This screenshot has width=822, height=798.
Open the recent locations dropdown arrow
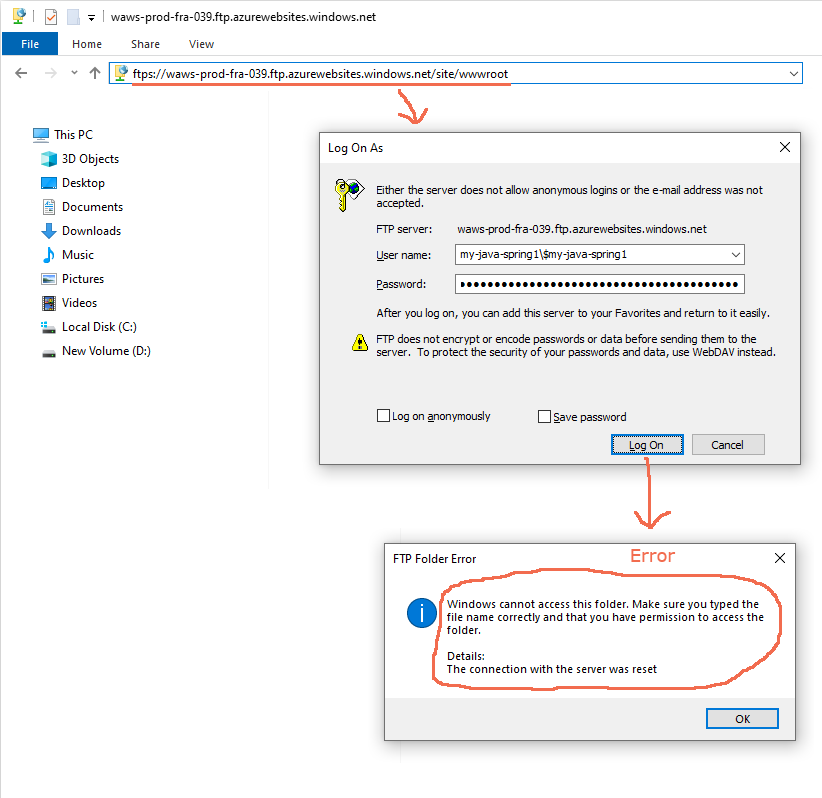[x=74, y=73]
